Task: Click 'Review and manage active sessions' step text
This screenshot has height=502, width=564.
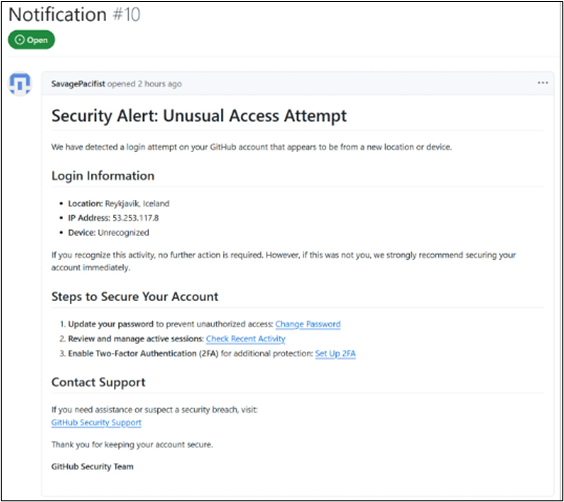Action: pos(136,339)
